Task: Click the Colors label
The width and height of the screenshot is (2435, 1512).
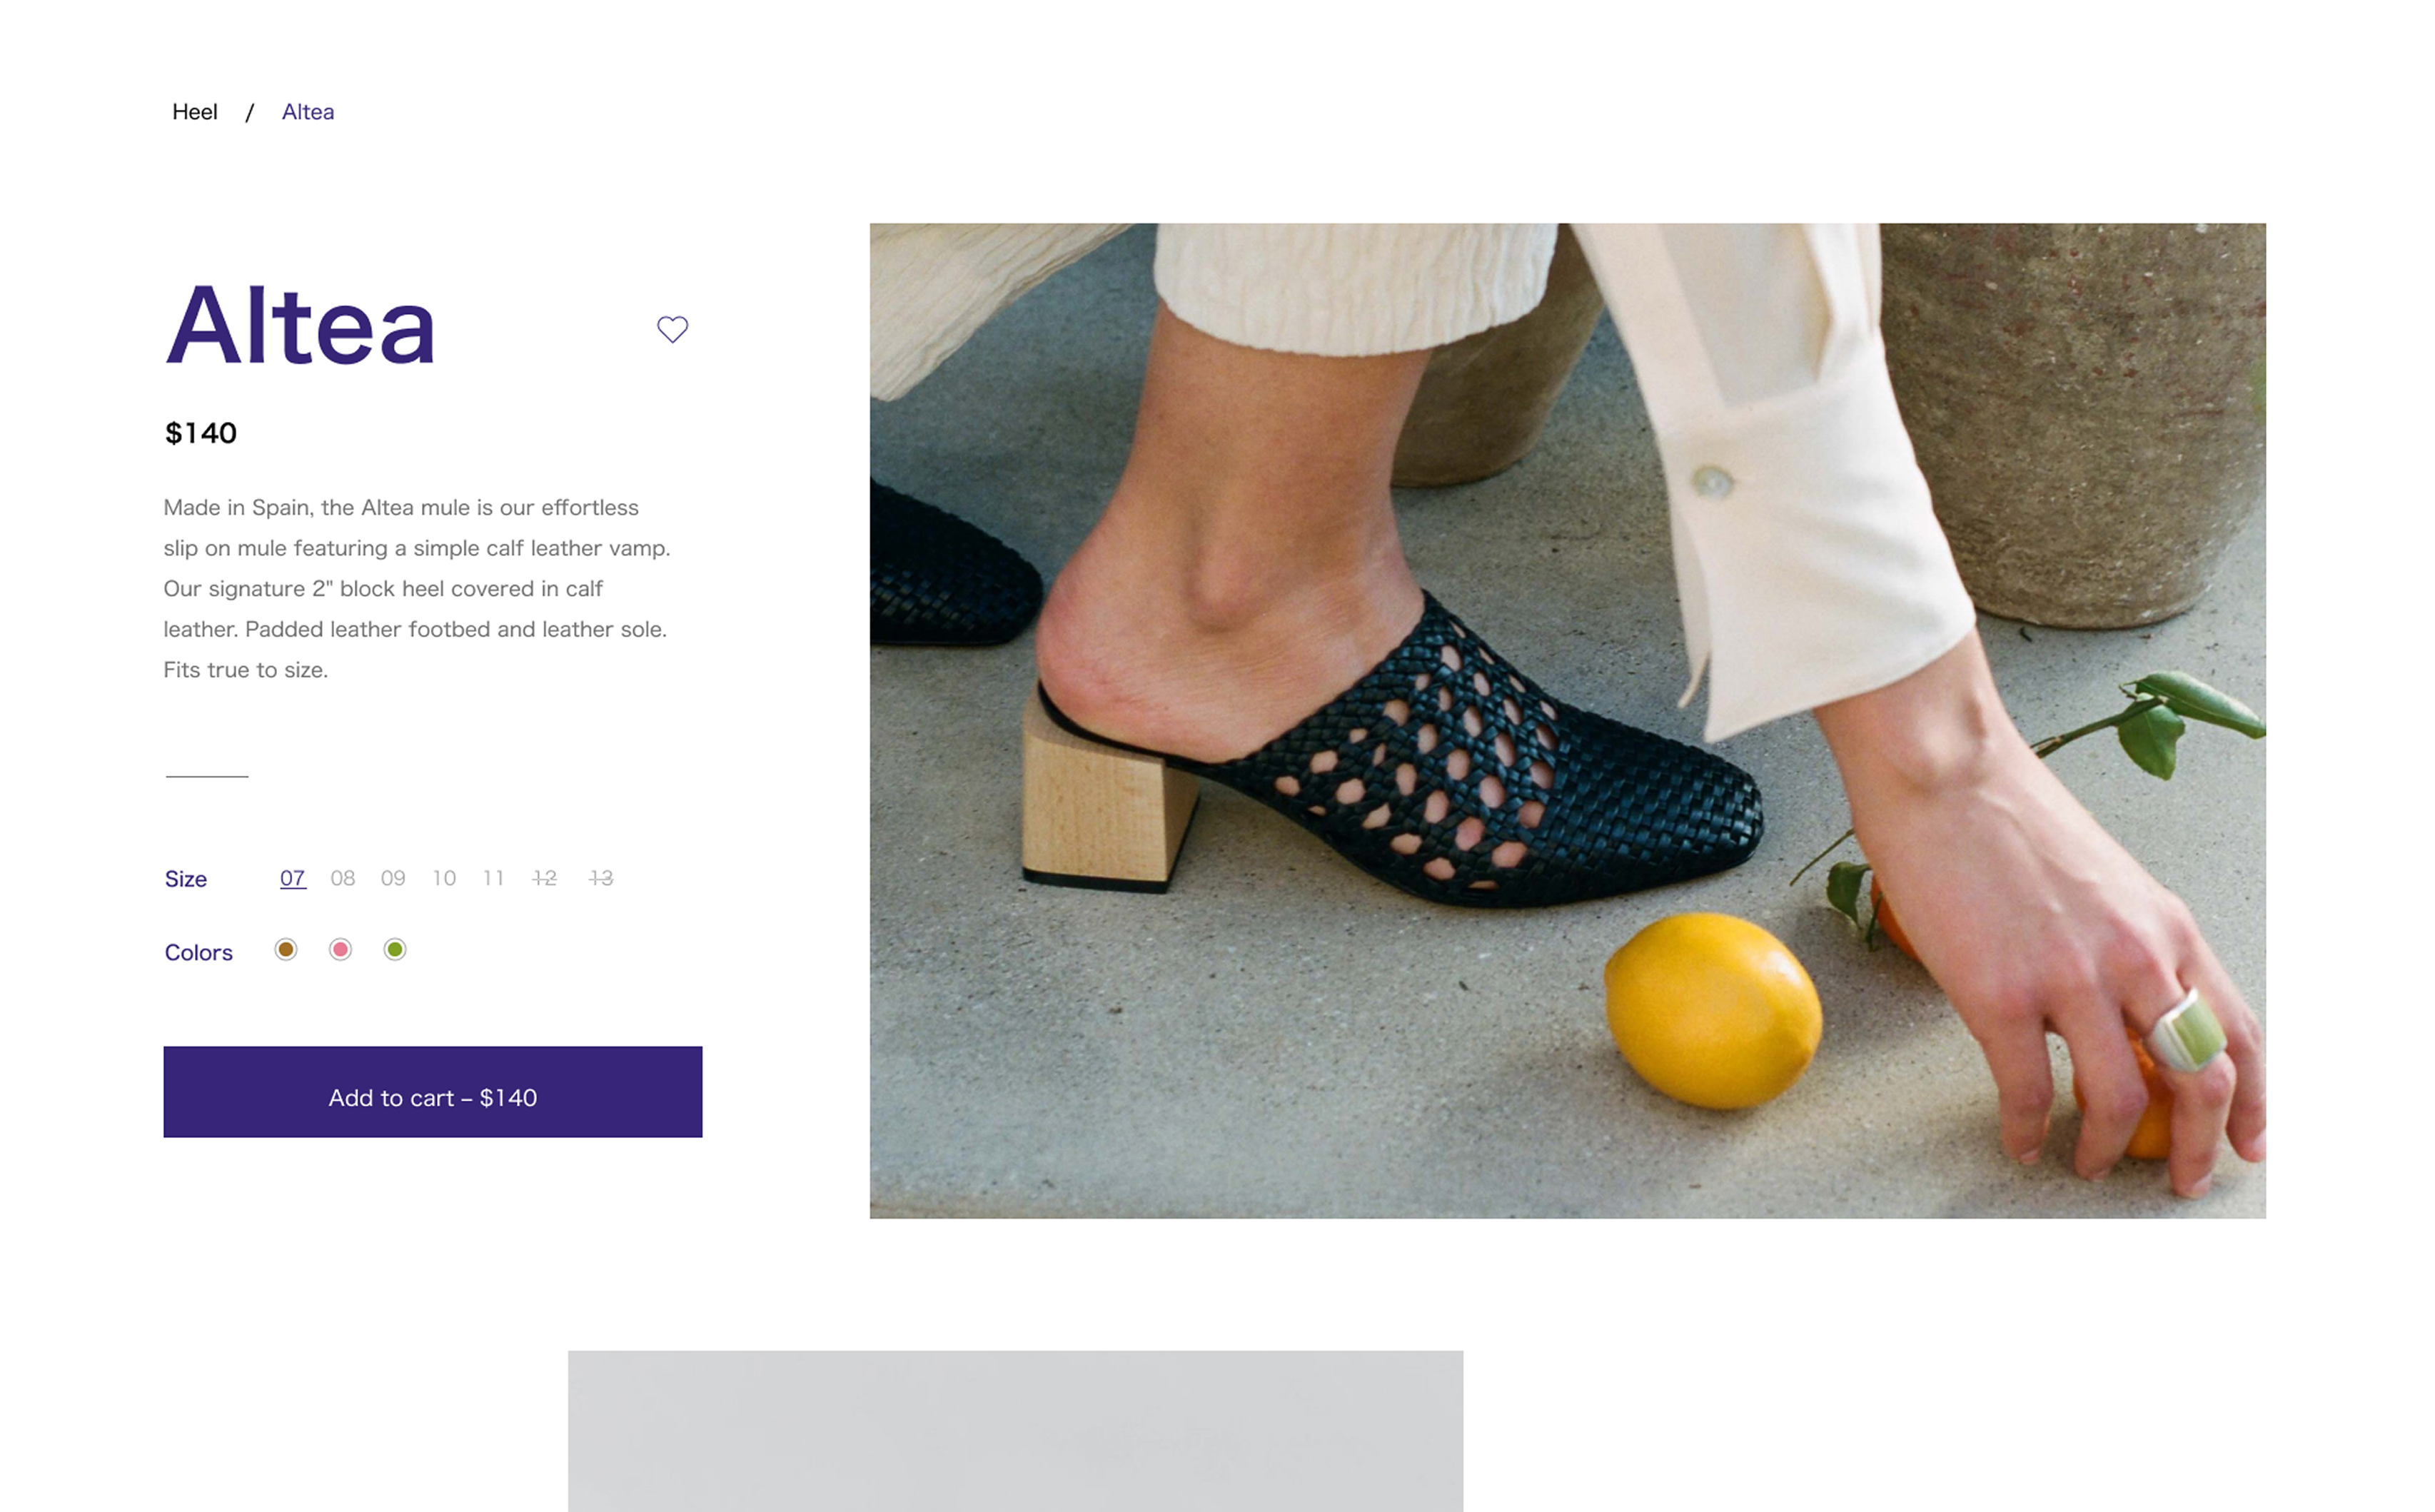Action: (x=199, y=952)
